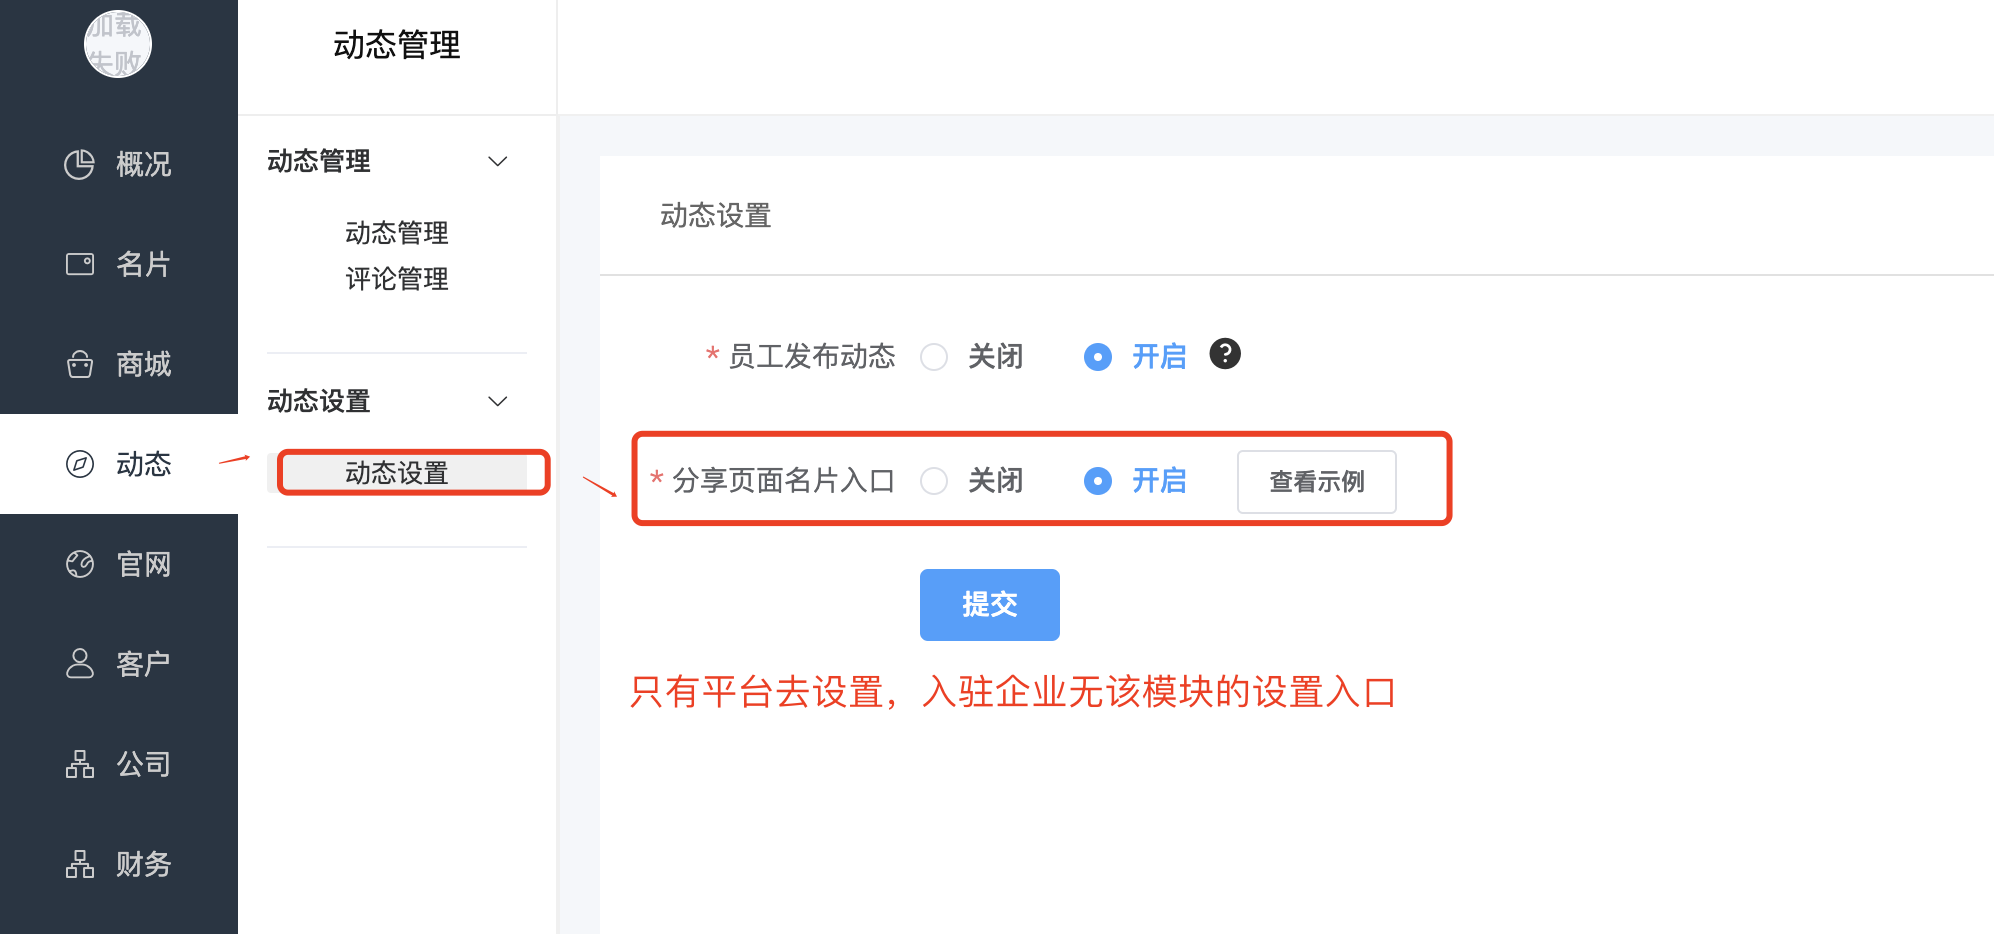Click the 查看示例 button
This screenshot has width=1994, height=934.
coord(1317,481)
